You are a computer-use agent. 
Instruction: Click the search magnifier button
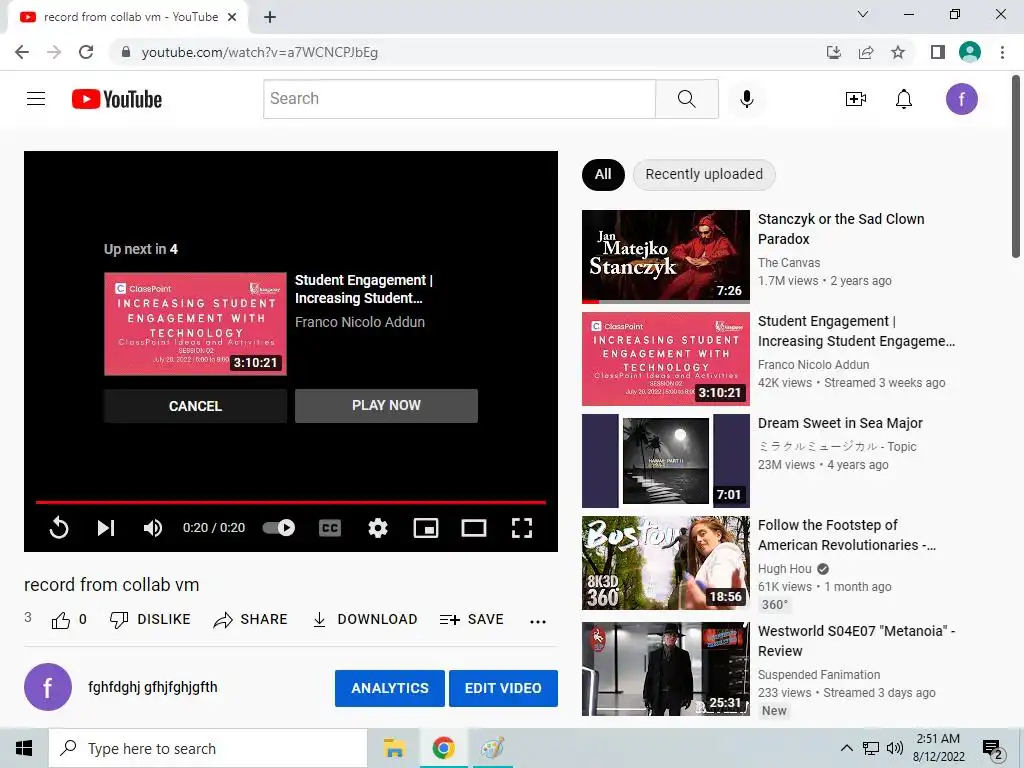point(686,99)
